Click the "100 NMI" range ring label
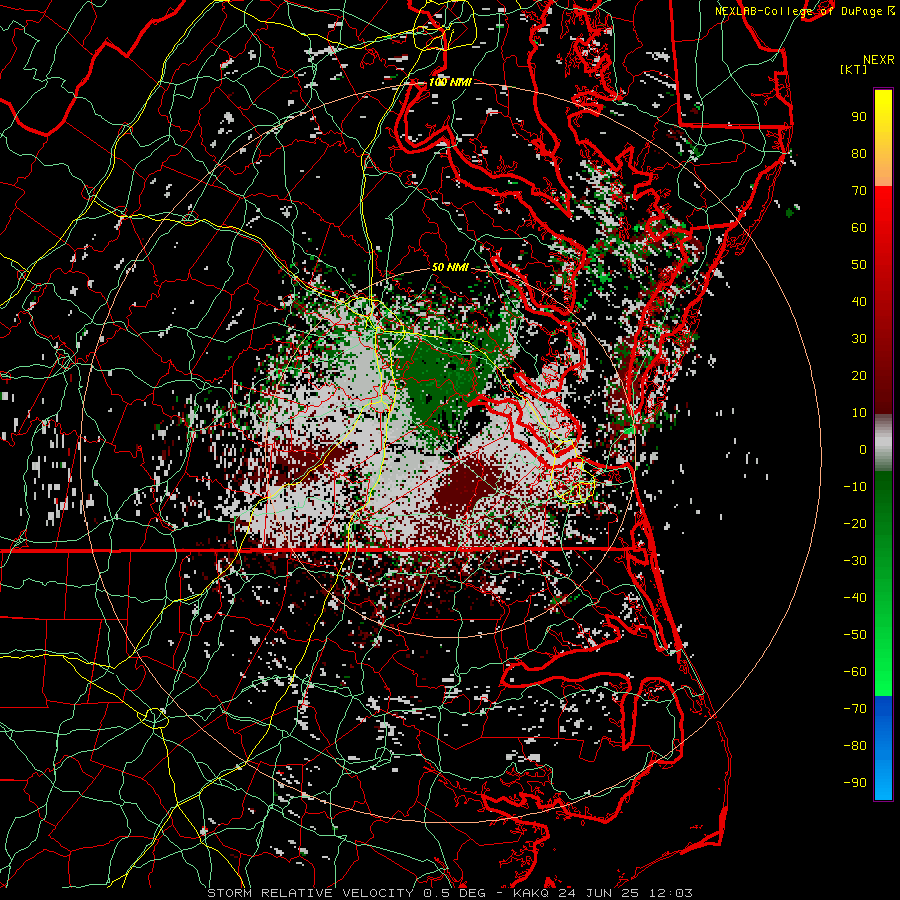The image size is (900, 900). [x=450, y=82]
